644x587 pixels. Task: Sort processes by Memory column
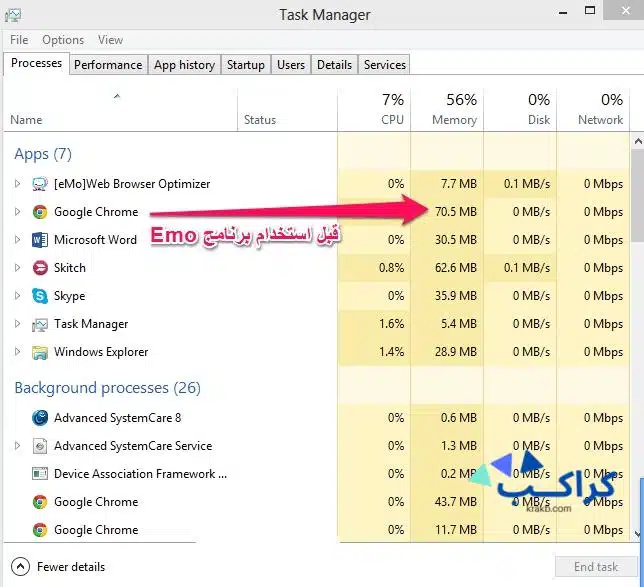pyautogui.click(x=447, y=110)
